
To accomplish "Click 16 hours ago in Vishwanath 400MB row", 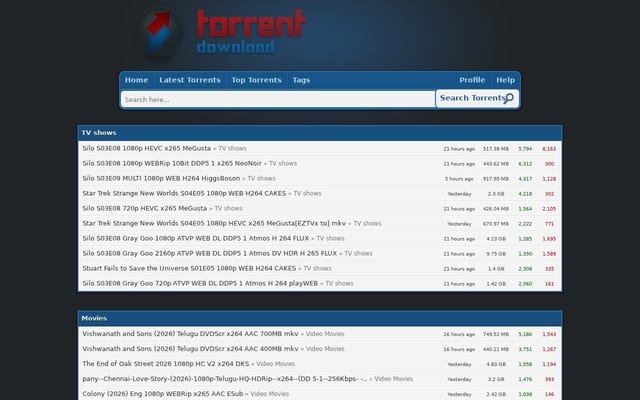I will (x=459, y=349).
